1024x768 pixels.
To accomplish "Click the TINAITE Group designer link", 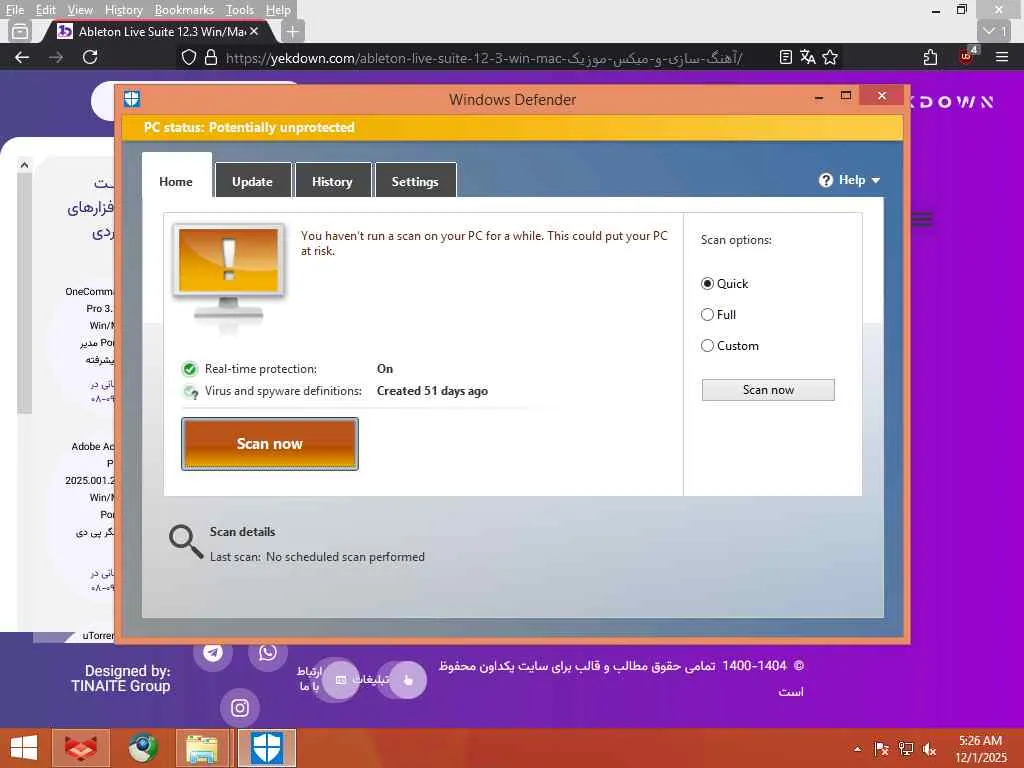I will tap(121, 686).
